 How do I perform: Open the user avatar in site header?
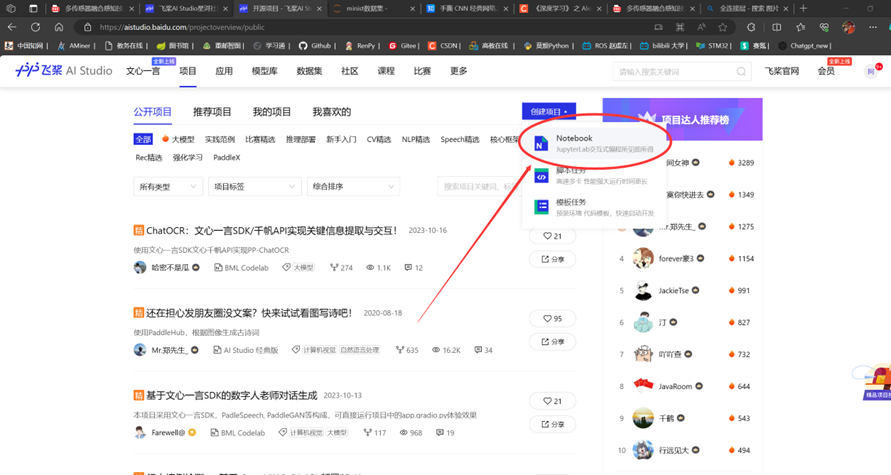tap(871, 71)
